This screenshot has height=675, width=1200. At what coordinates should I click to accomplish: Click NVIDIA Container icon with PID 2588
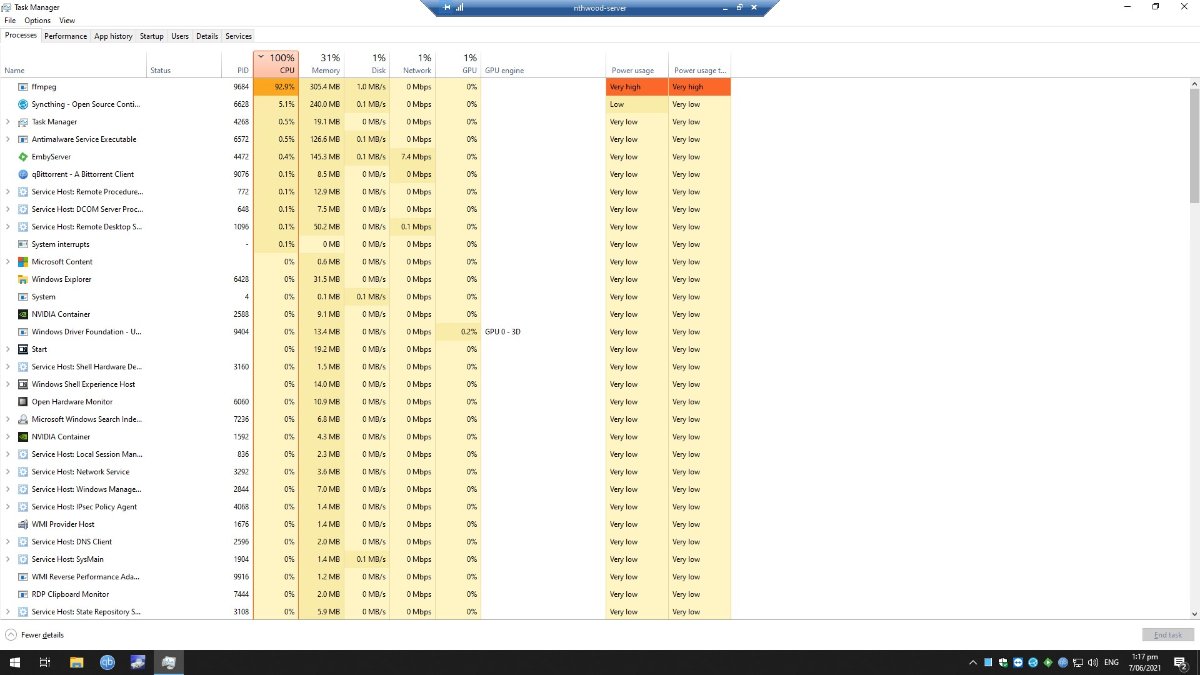[x=23, y=314]
